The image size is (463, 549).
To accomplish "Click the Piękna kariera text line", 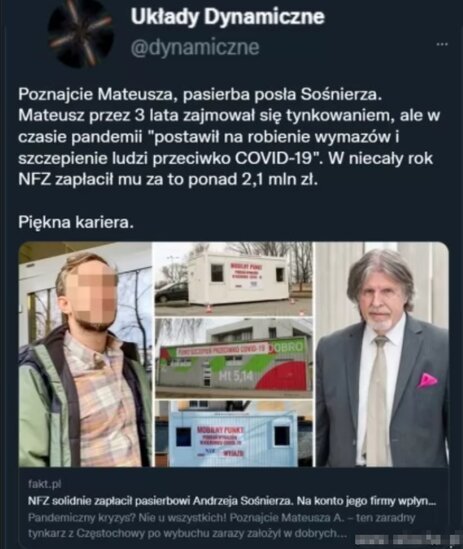I will click(x=76, y=222).
